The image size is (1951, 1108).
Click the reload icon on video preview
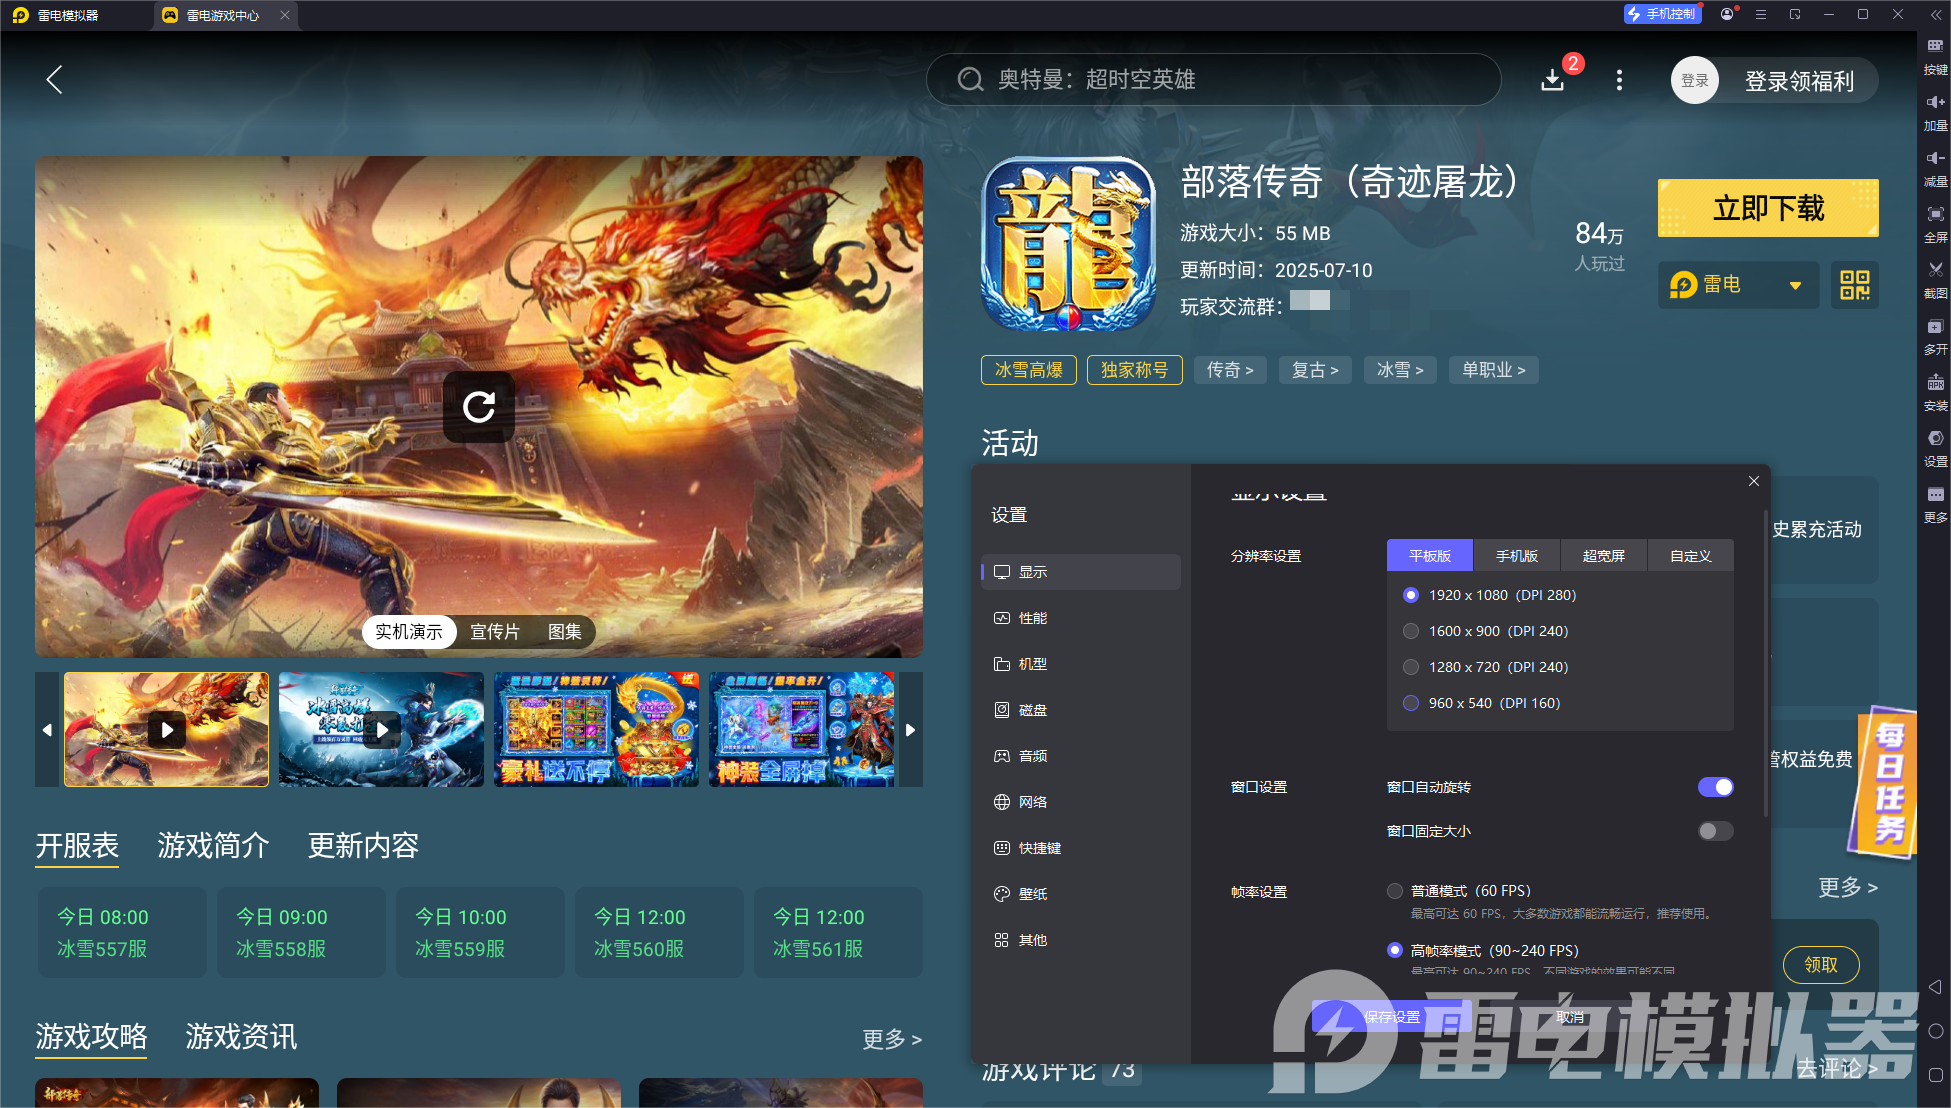479,406
